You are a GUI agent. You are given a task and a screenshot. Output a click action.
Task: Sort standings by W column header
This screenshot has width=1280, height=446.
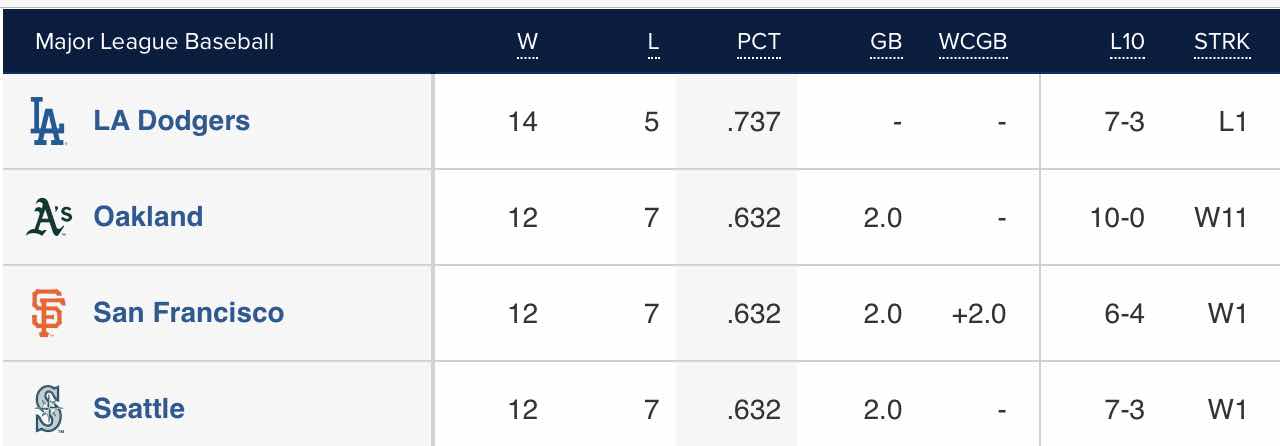pyautogui.click(x=527, y=42)
